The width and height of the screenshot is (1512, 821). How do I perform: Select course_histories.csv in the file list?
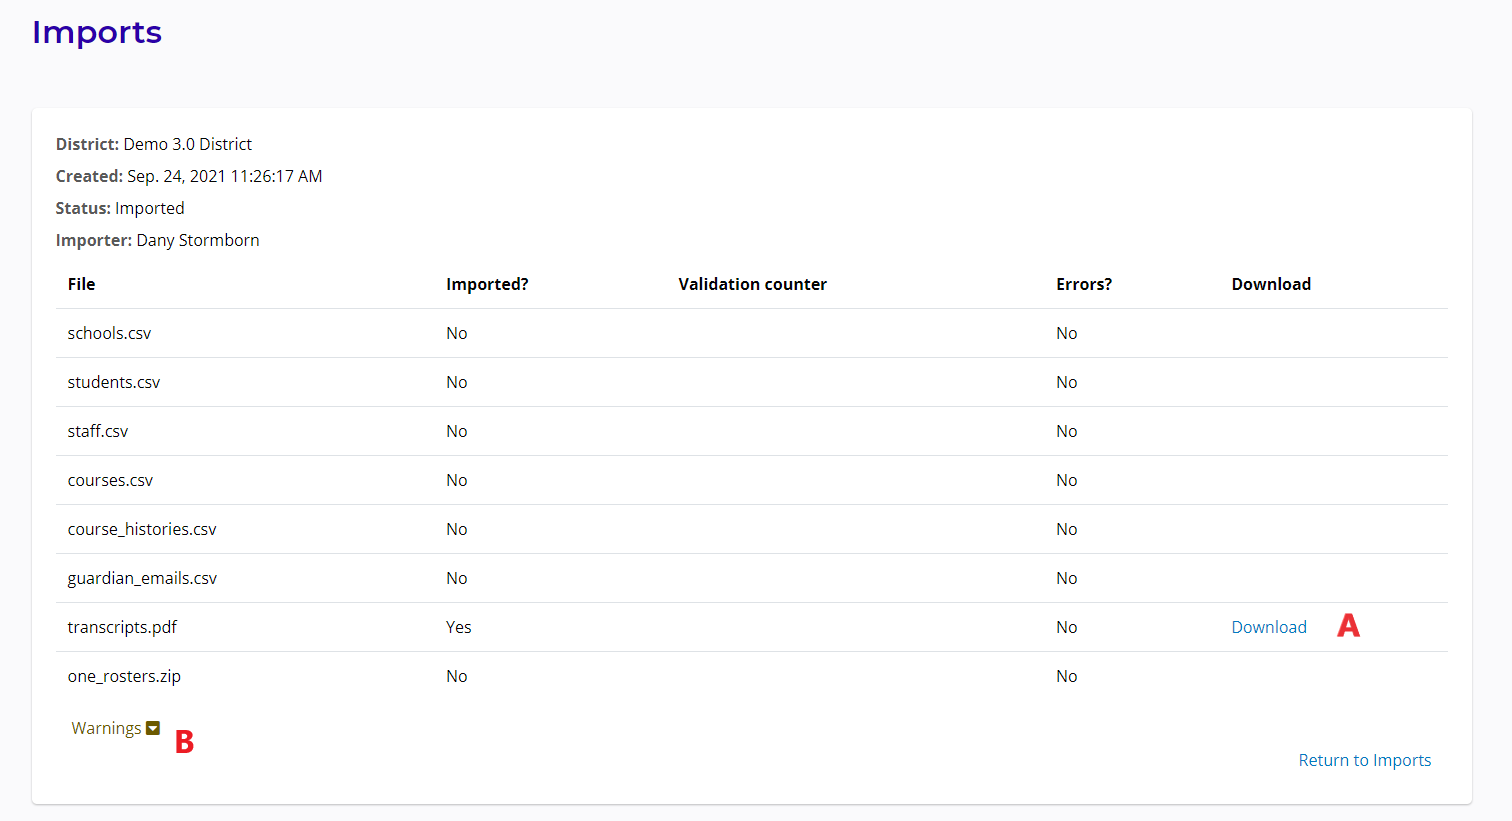point(142,529)
